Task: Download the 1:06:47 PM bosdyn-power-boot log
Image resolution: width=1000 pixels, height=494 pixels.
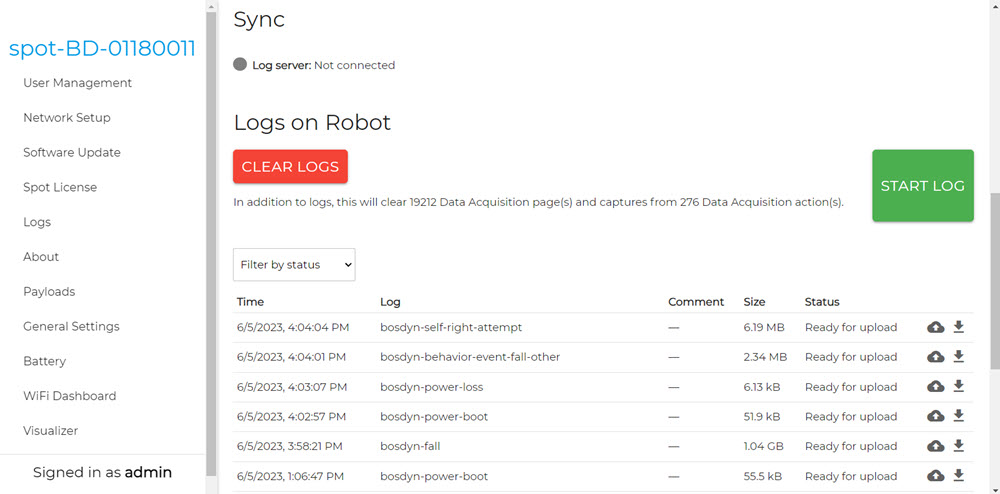Action: (958, 475)
